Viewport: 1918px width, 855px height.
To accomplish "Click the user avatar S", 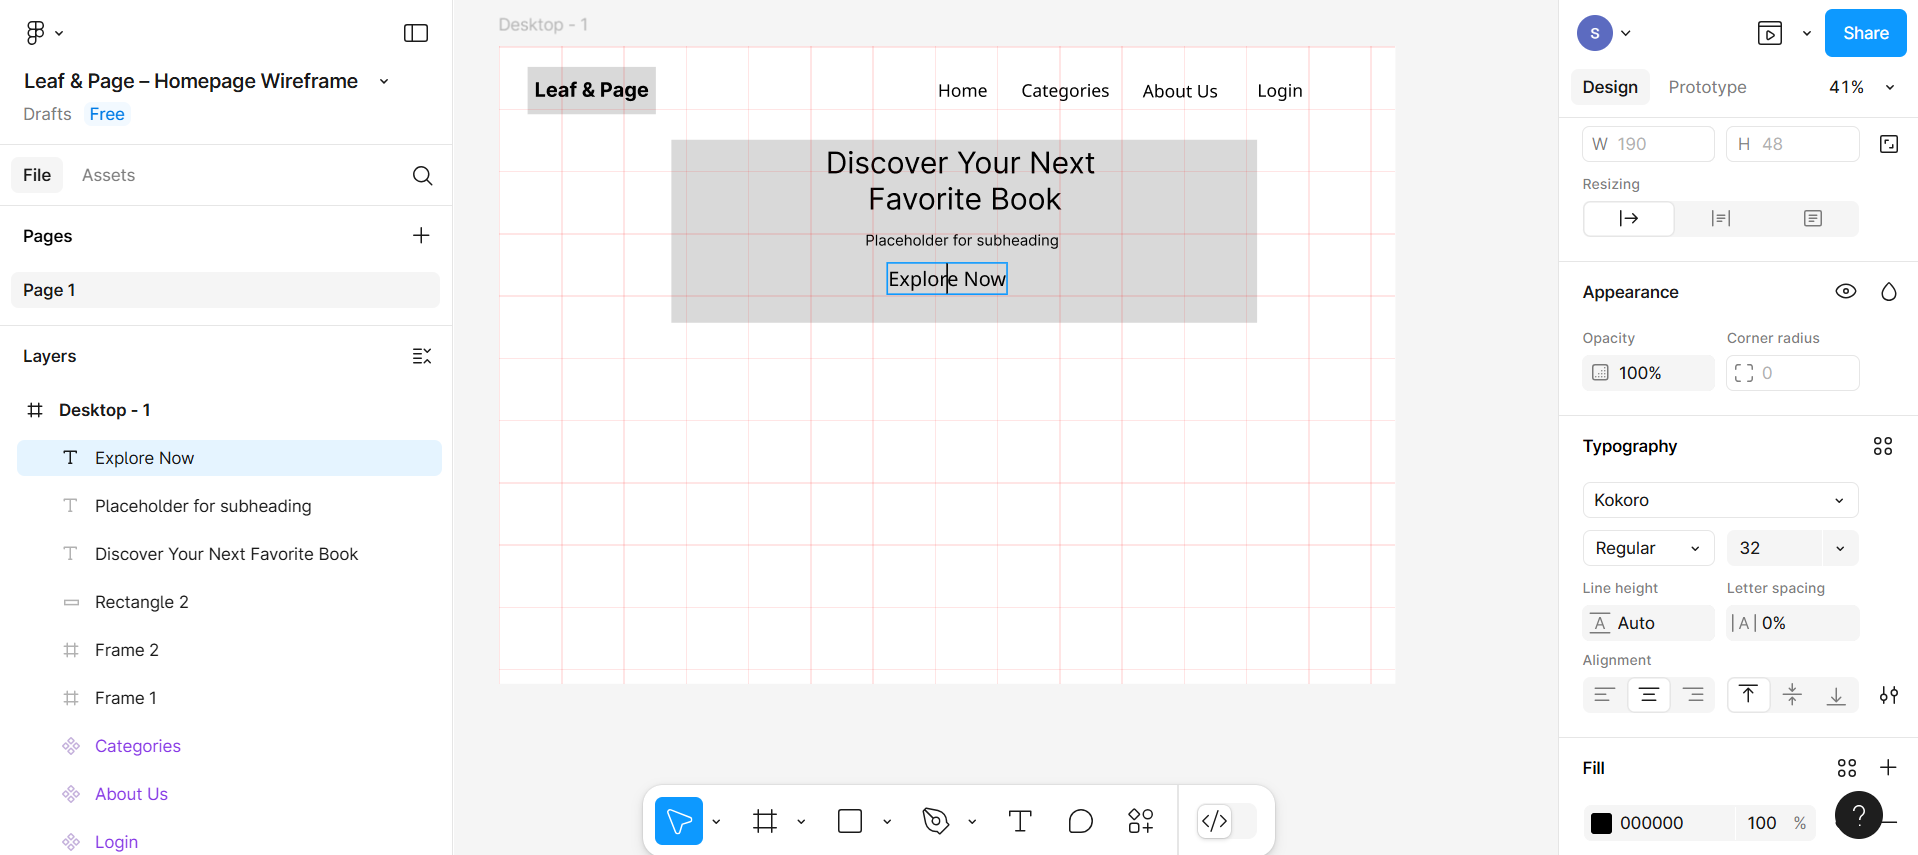I will [x=1595, y=33].
